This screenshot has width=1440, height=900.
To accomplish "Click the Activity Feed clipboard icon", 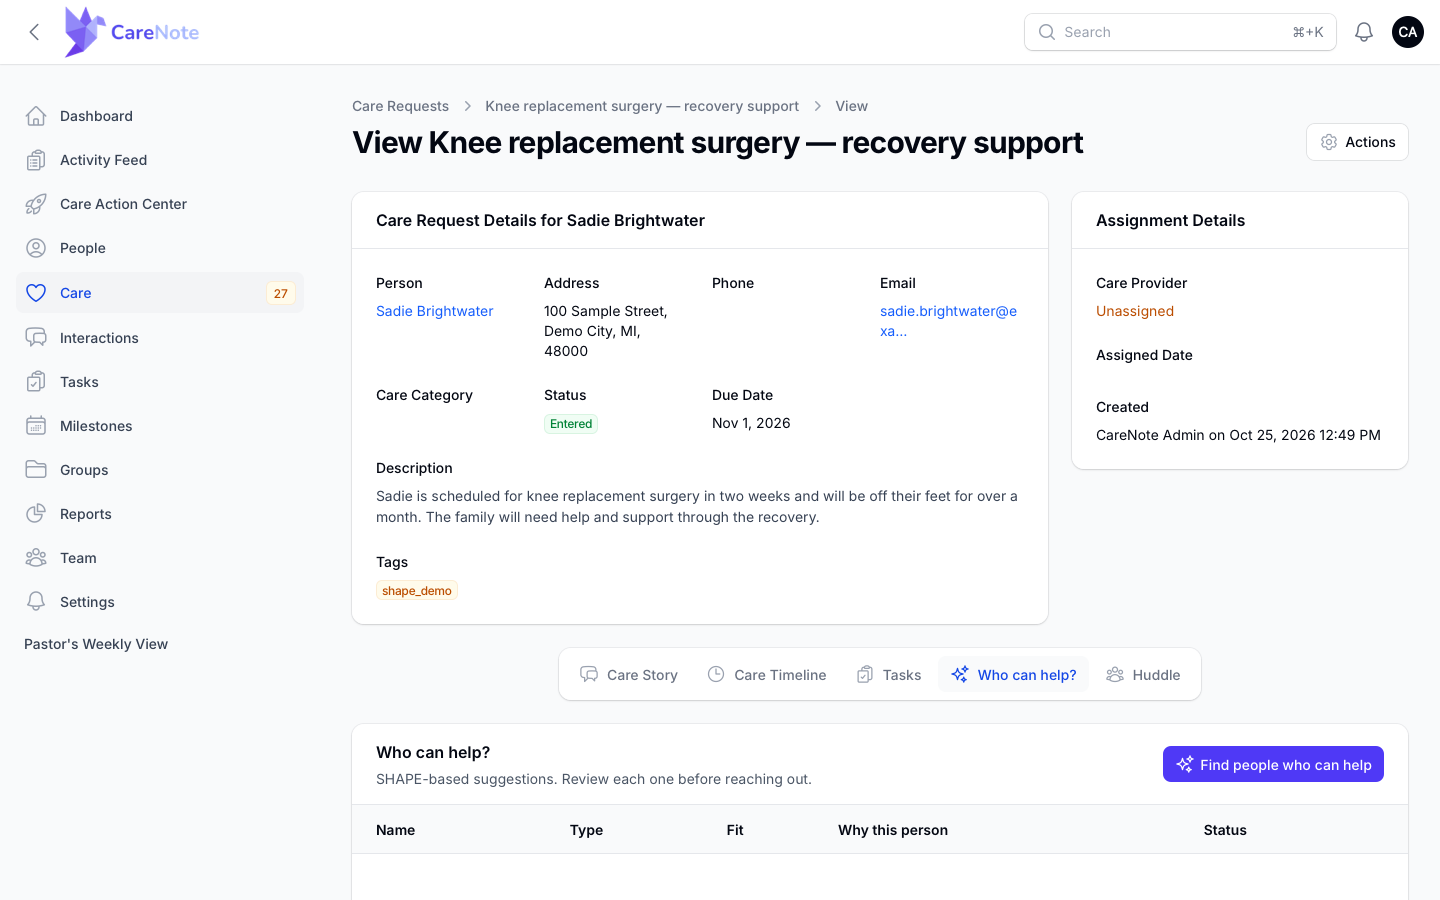I will (36, 160).
